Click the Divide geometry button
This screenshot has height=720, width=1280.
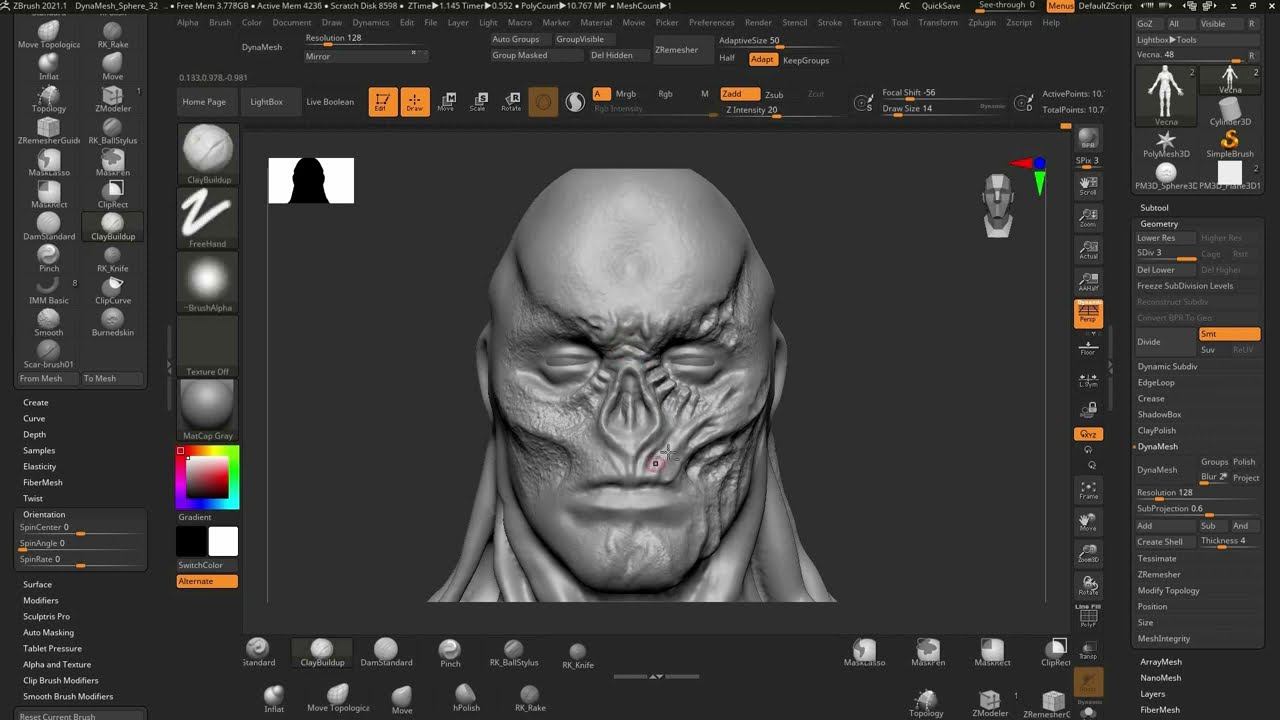coord(1165,342)
